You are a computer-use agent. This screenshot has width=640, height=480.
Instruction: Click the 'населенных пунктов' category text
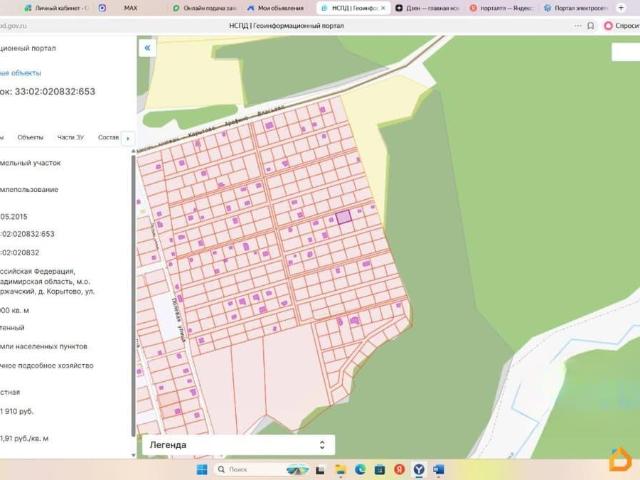coord(51,347)
